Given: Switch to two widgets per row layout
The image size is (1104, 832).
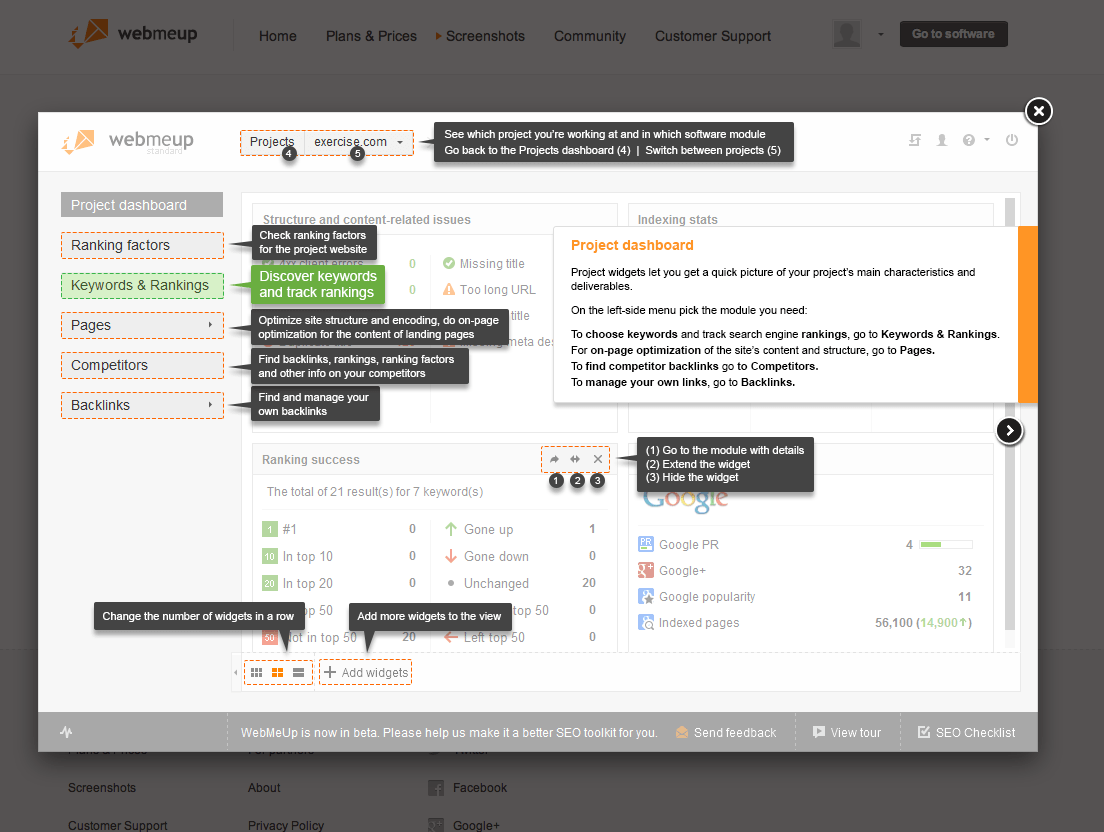Looking at the screenshot, I should click(x=277, y=673).
